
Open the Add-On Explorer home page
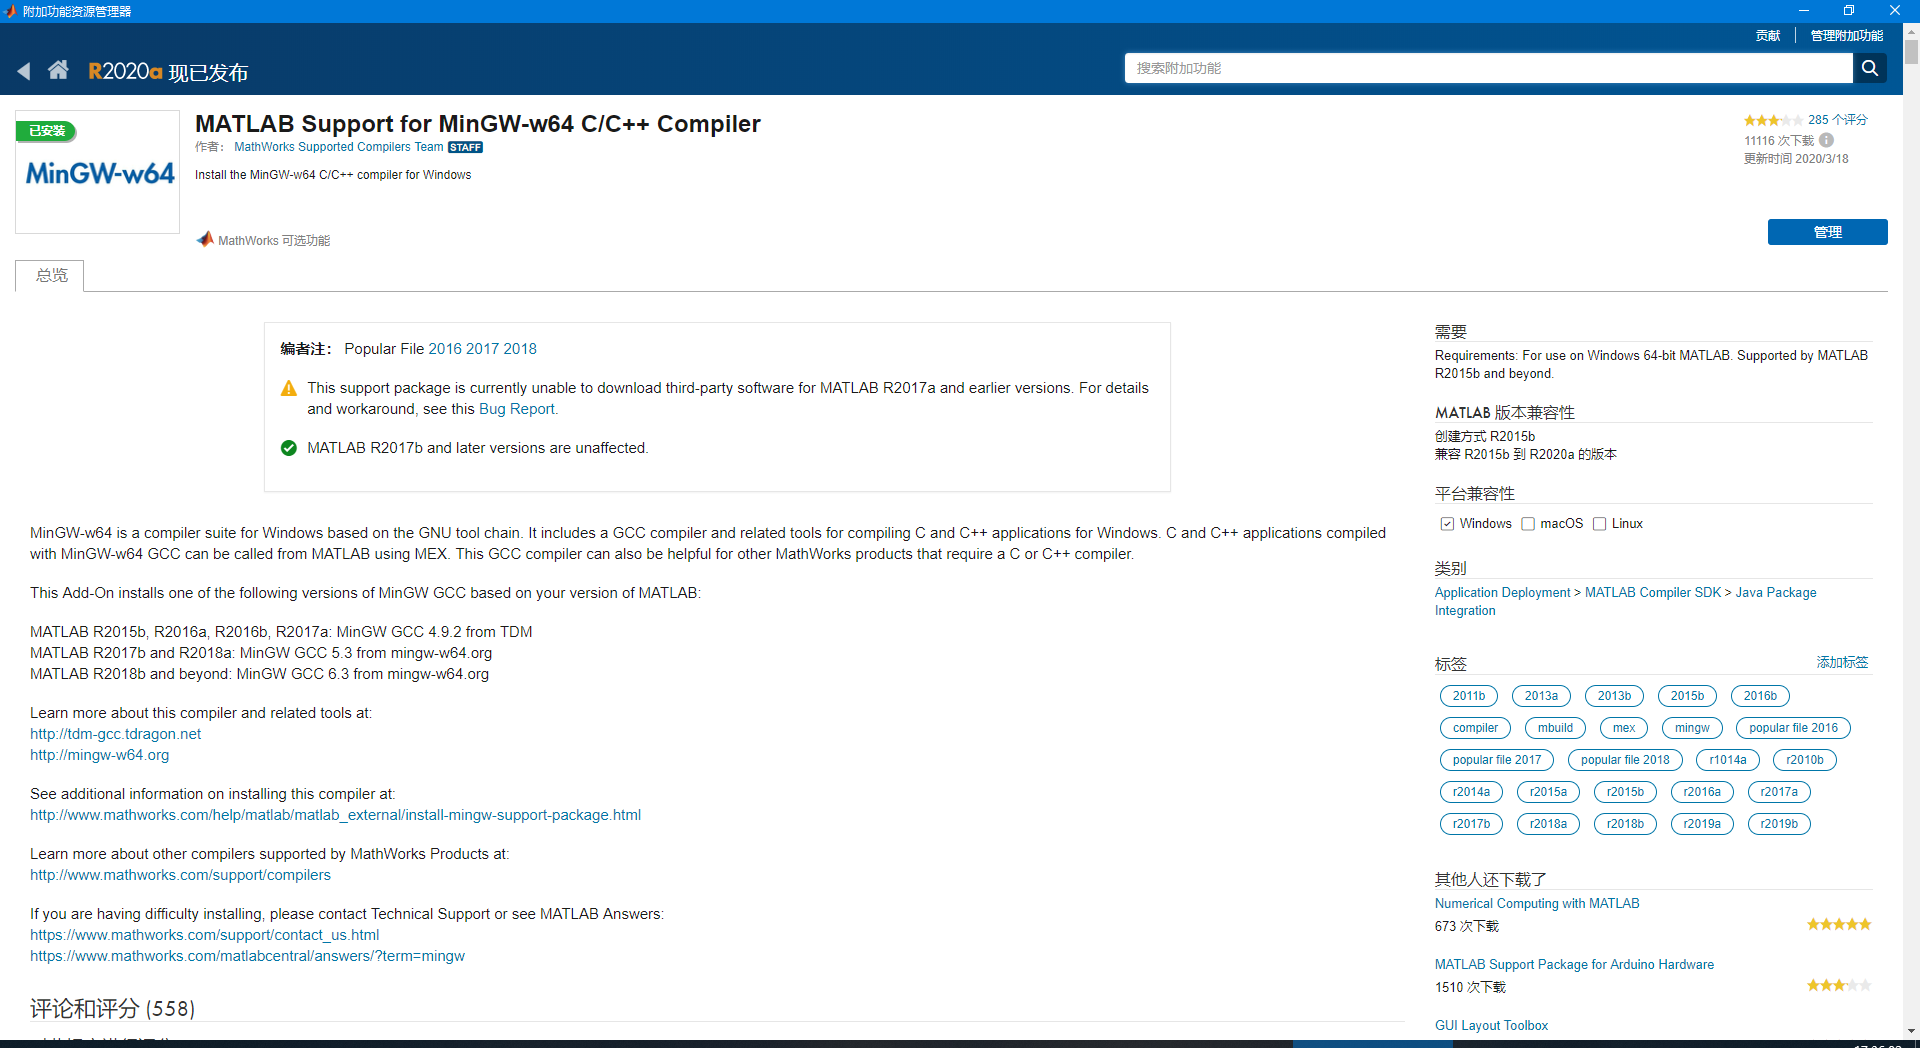[59, 70]
